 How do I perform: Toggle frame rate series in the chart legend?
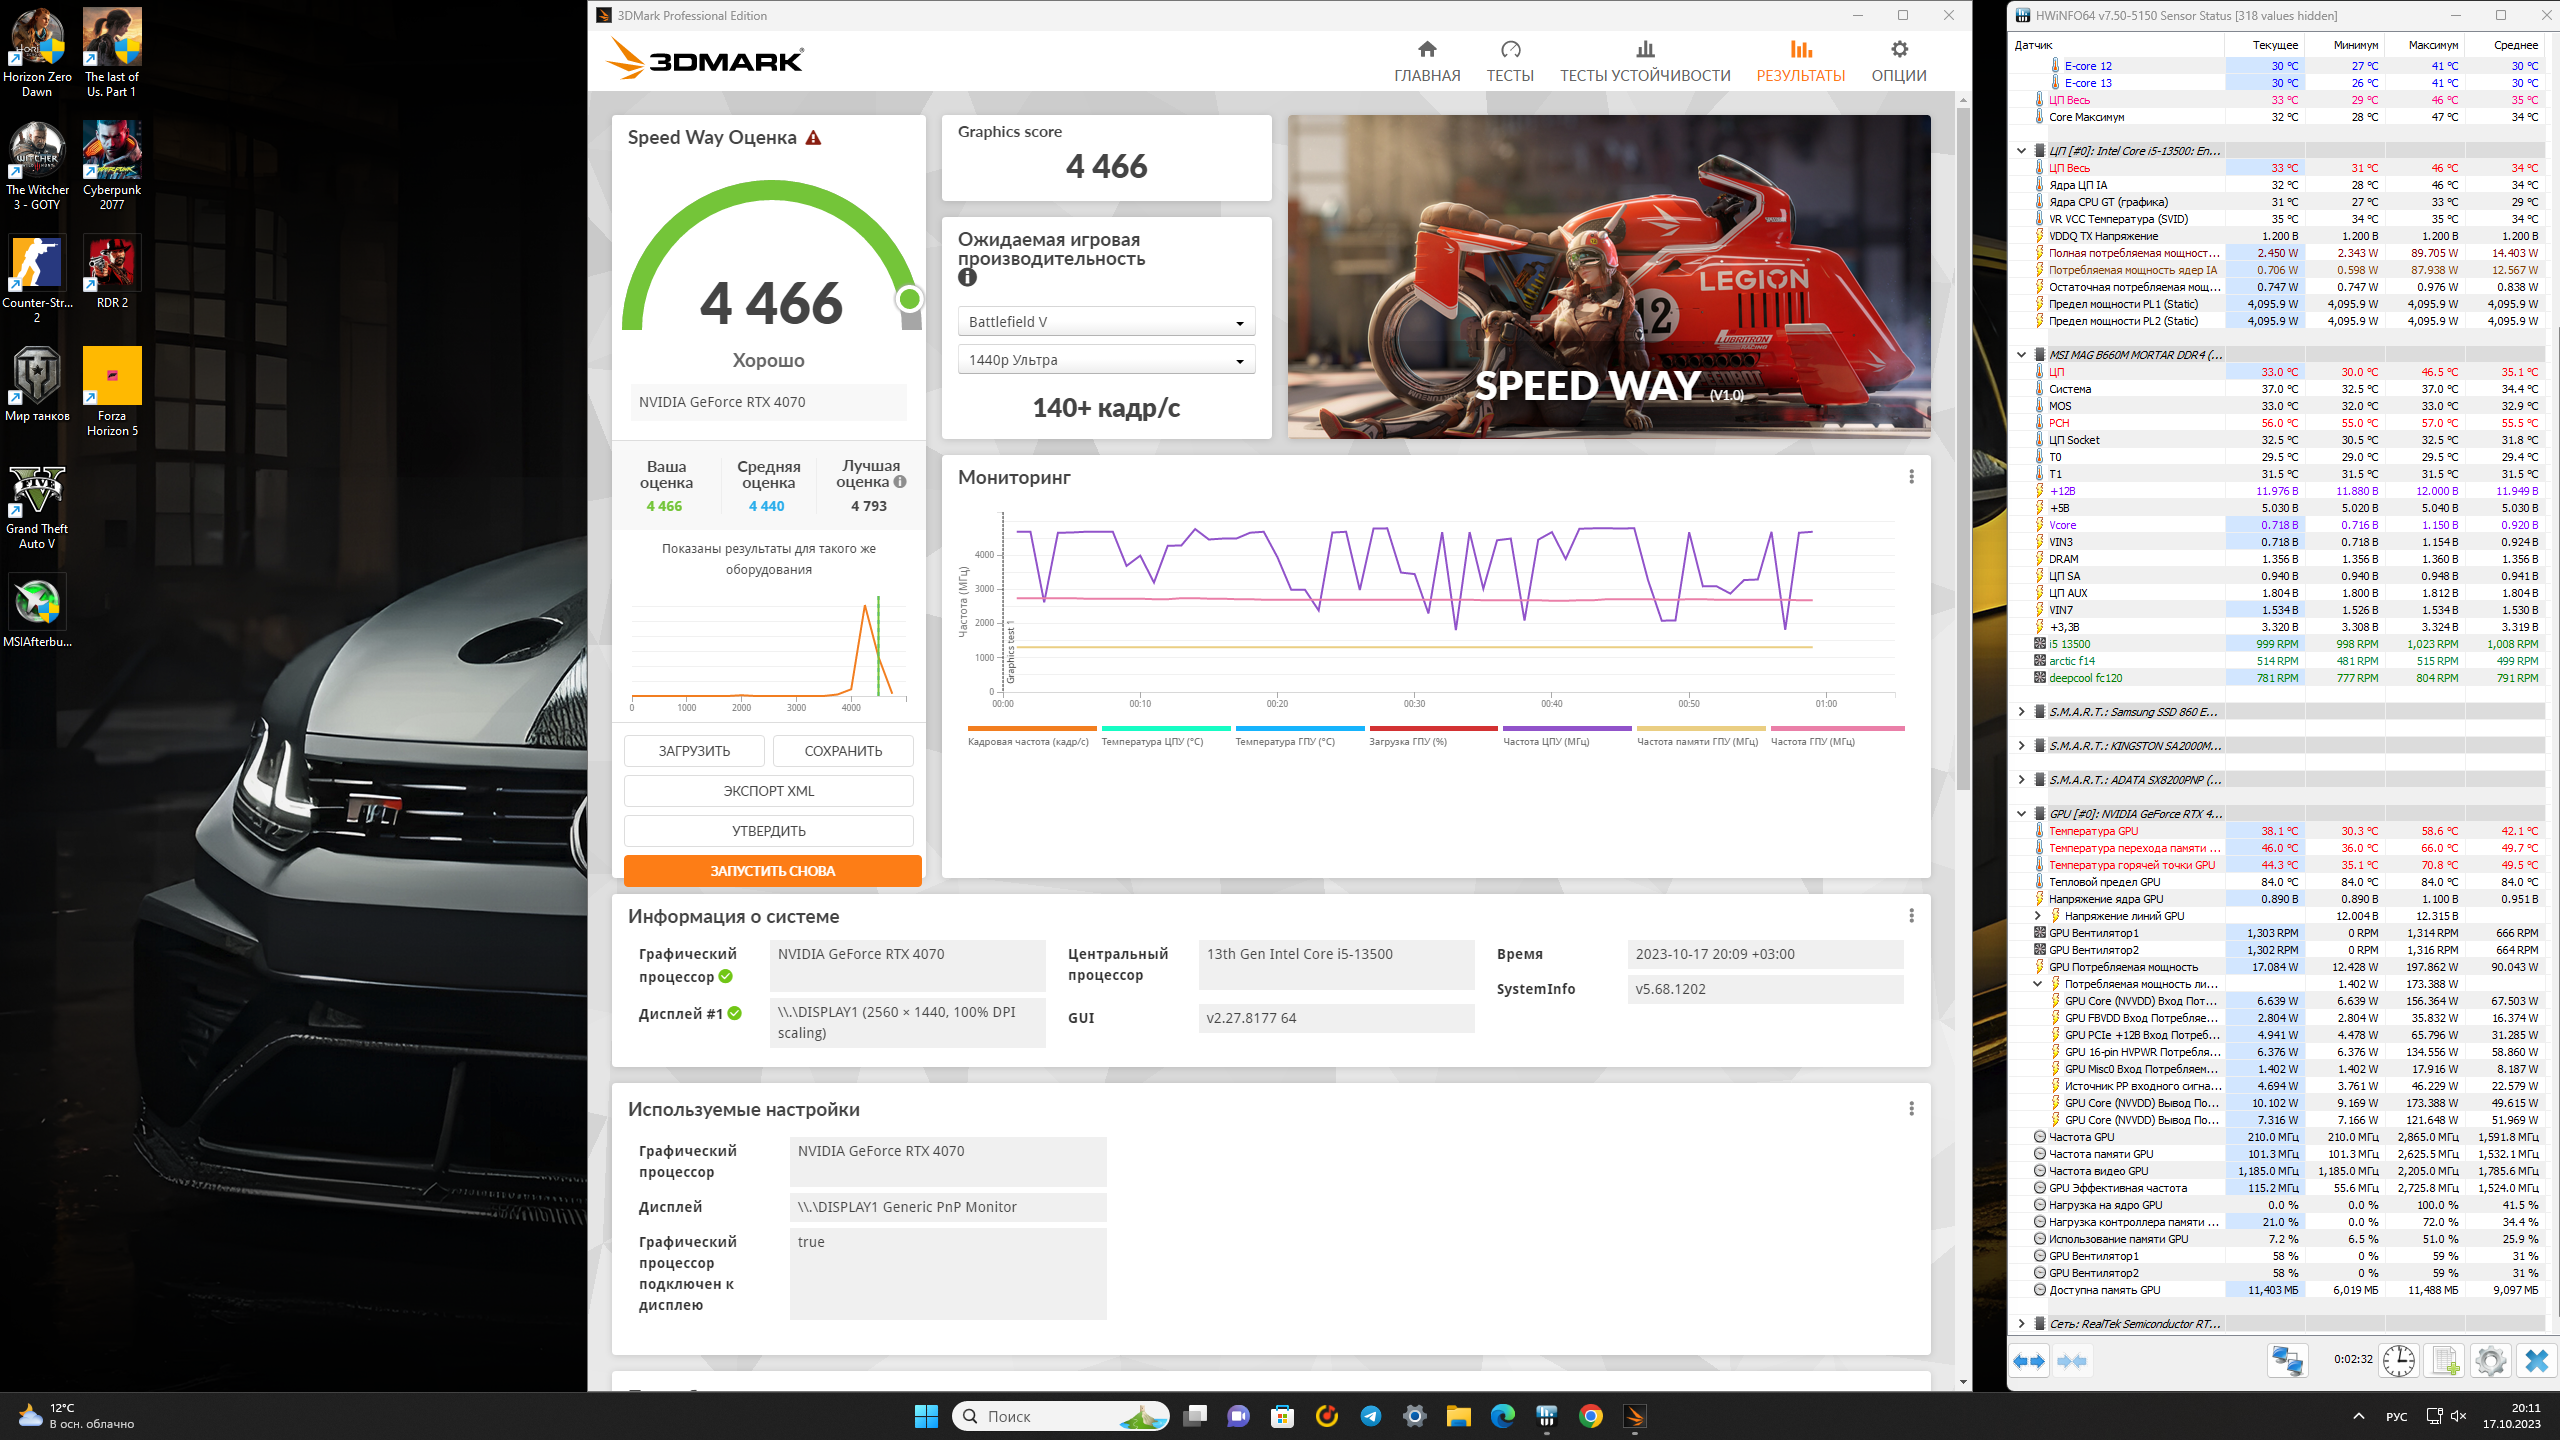(1028, 741)
